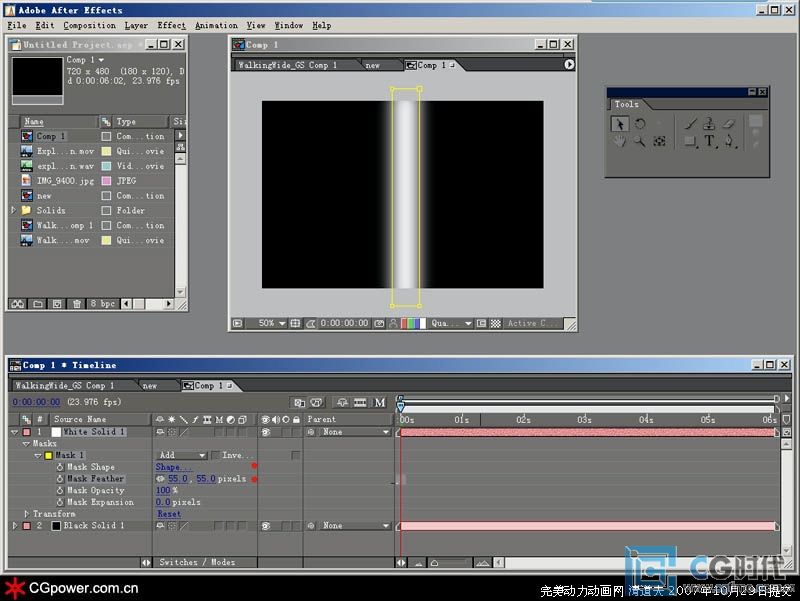Image resolution: width=800 pixels, height=601 pixels.
Task: Toggle Mask Feather constrain proportions link
Action: click(x=160, y=479)
